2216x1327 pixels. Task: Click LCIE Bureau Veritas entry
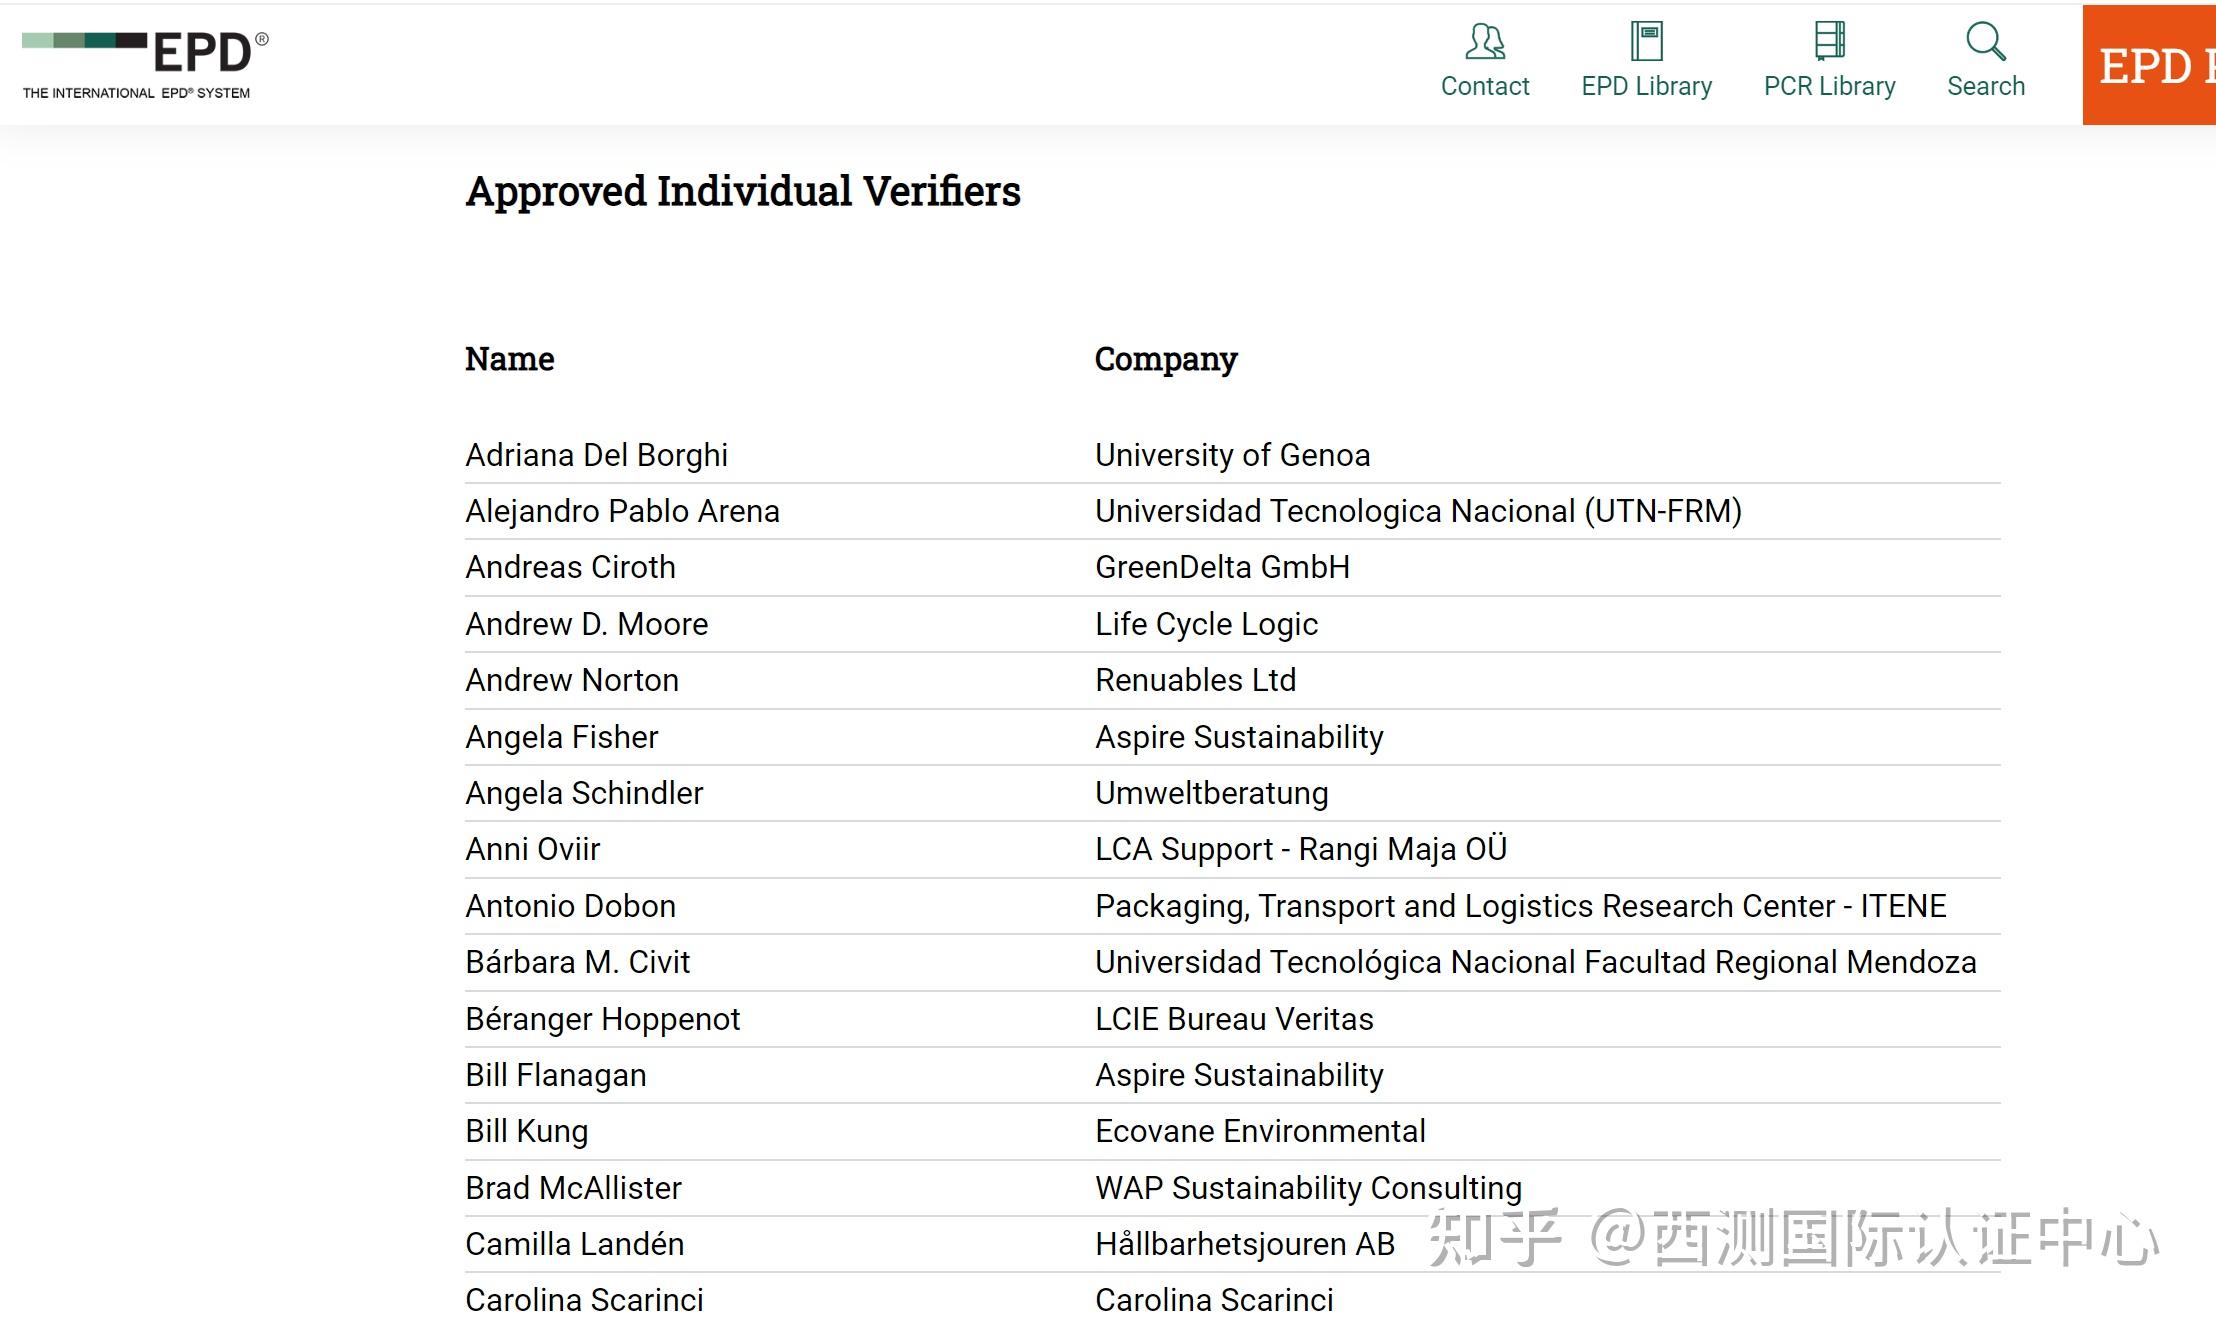[x=1234, y=1019]
